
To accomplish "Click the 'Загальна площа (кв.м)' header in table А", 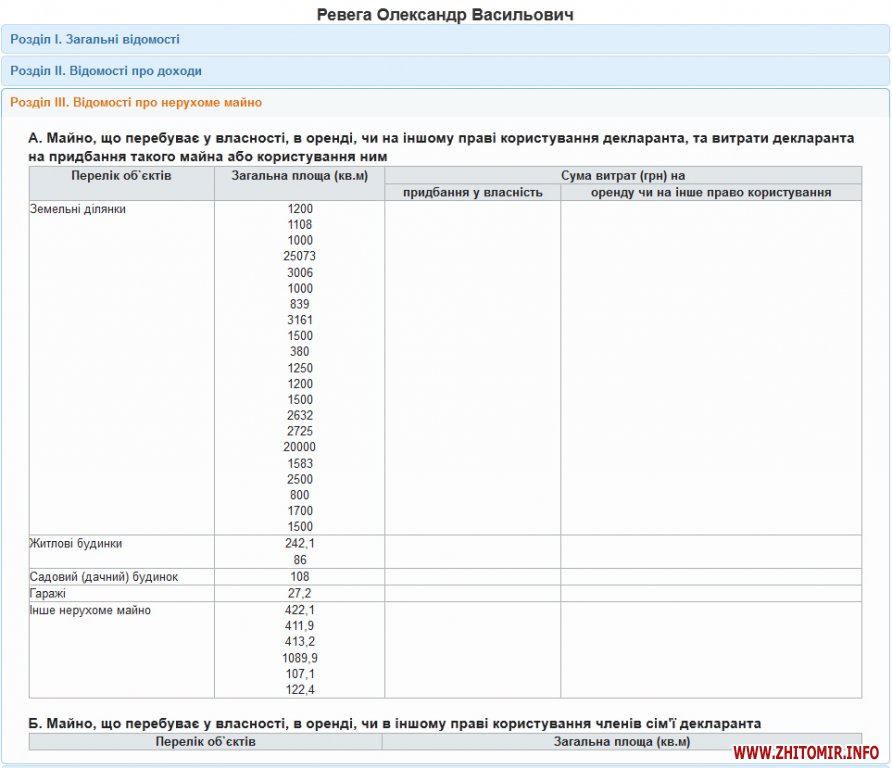I will (x=299, y=176).
